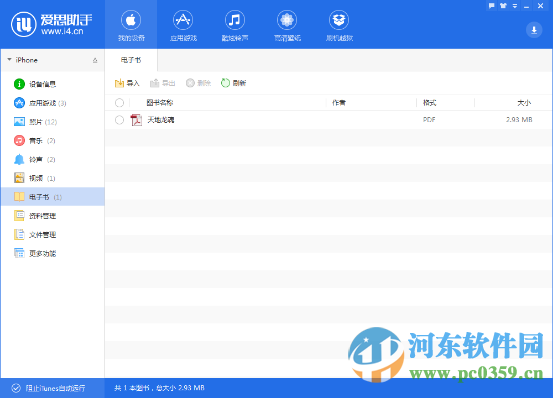This screenshot has width=553, height=398.
Task: Select the book title 天地龙魂
Action: tap(161, 120)
